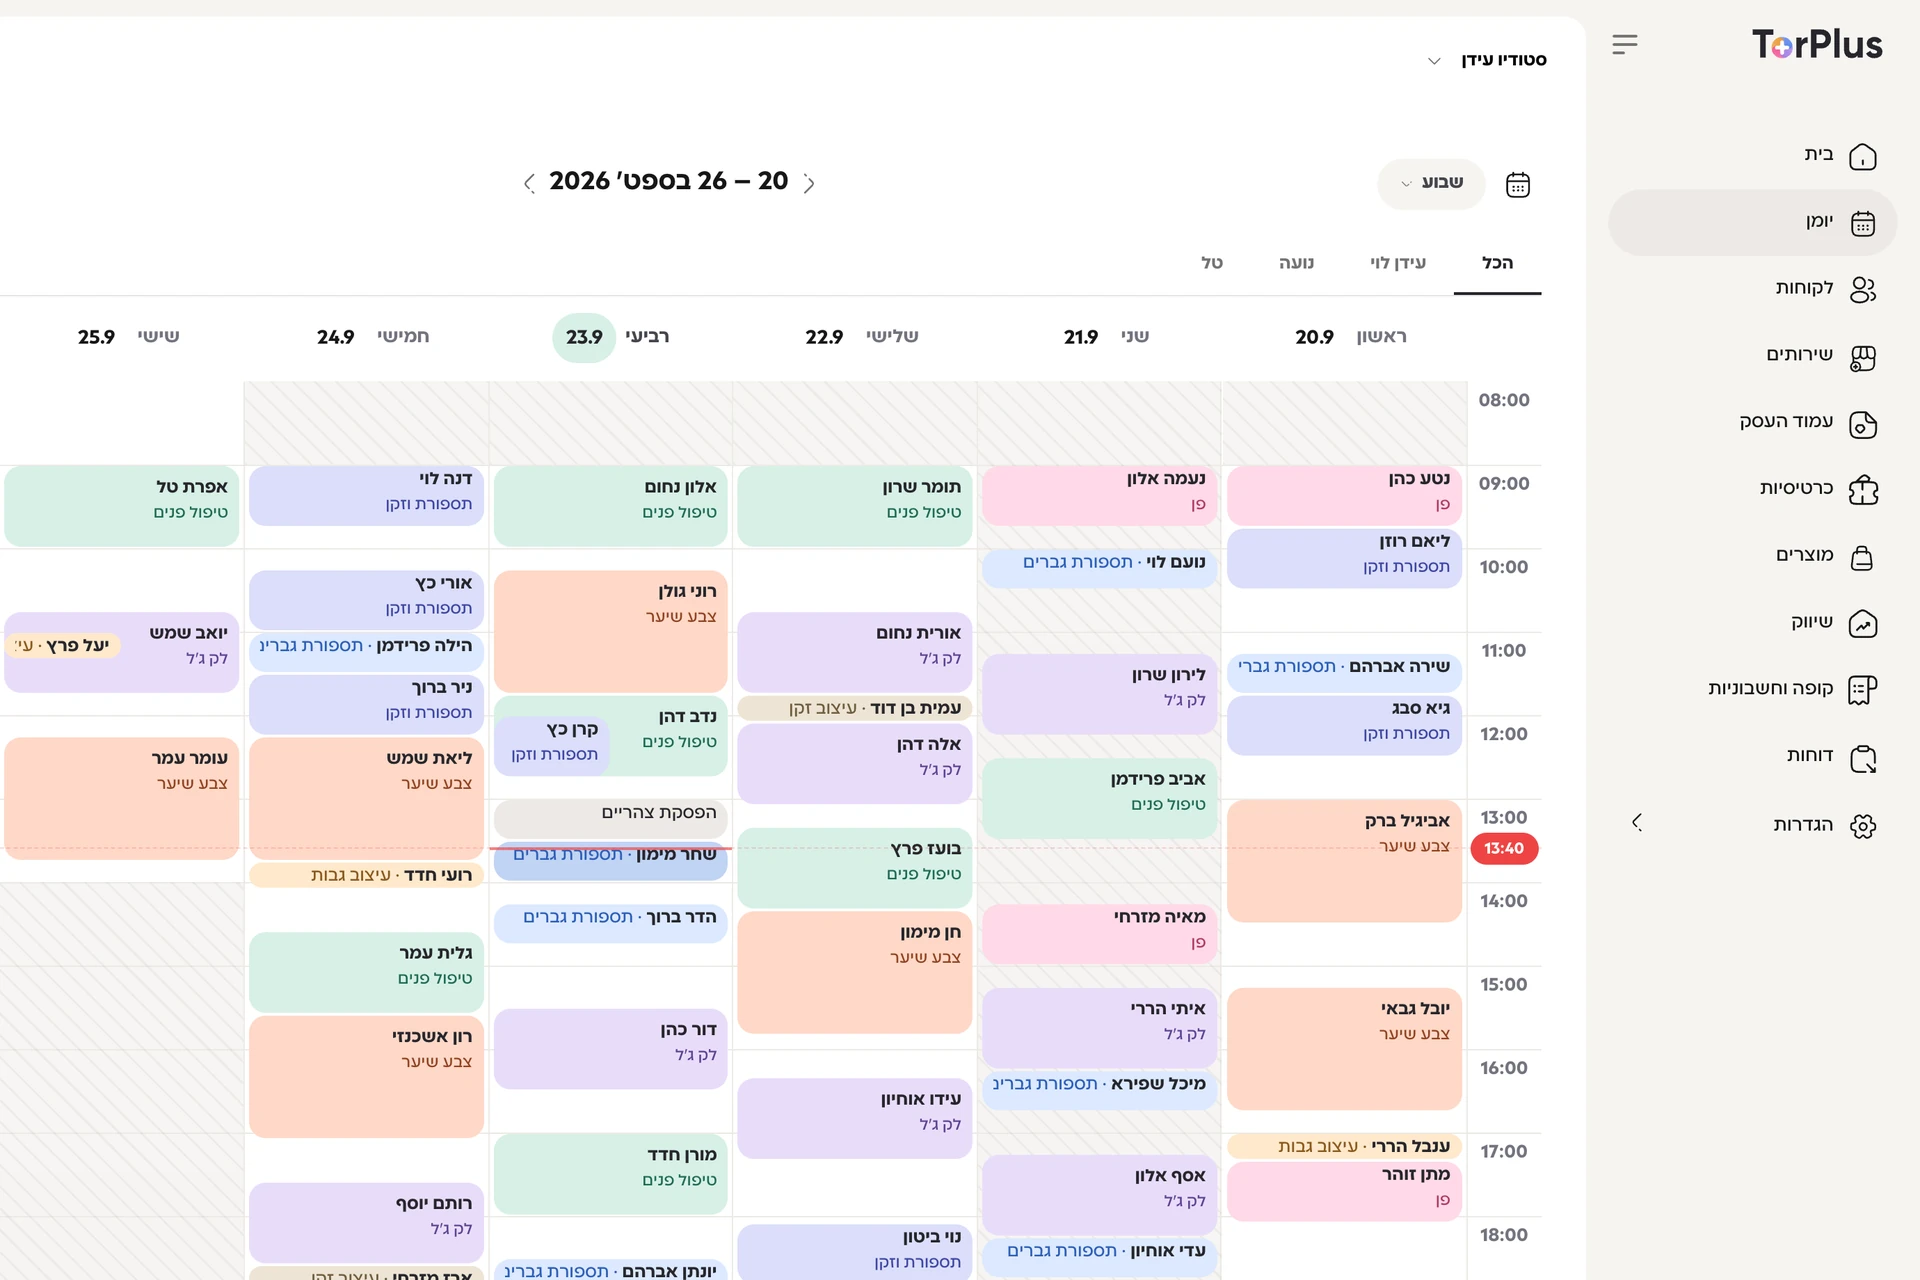Screen dimensions: 1920x1280
Task: Go to next week with left chevron
Action: click(528, 183)
